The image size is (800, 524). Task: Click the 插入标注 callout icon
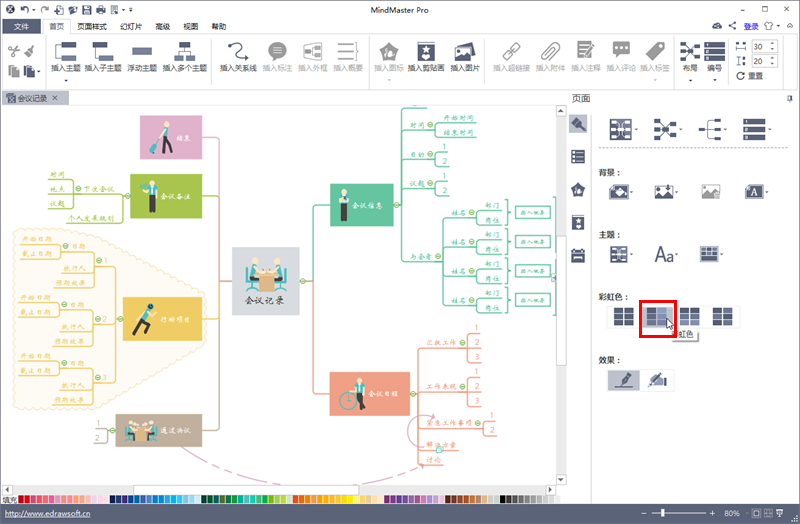pyautogui.click(x=277, y=52)
